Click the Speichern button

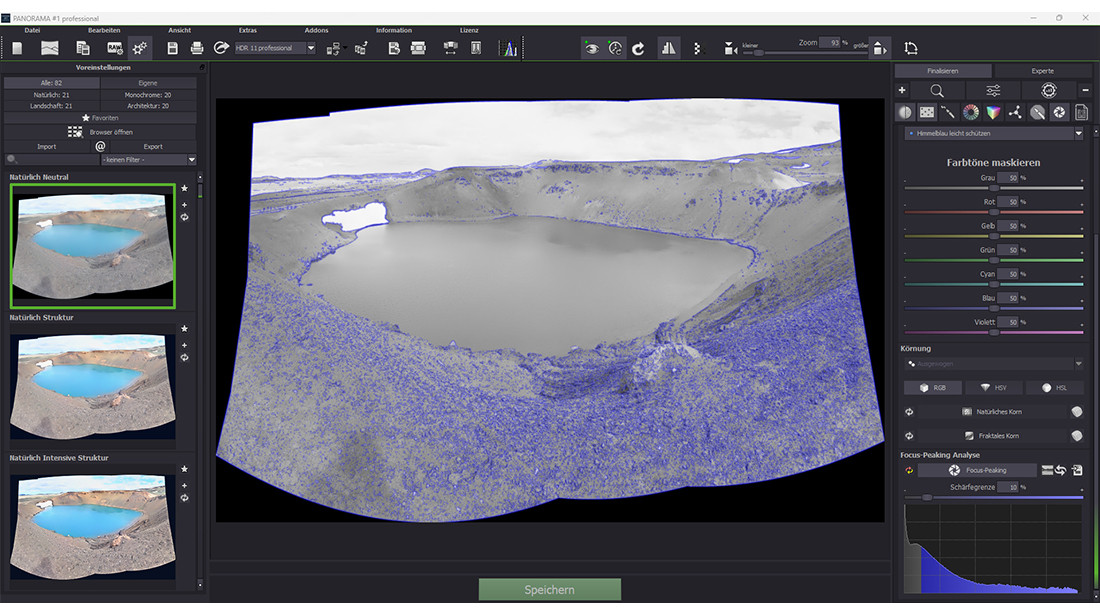tap(549, 590)
